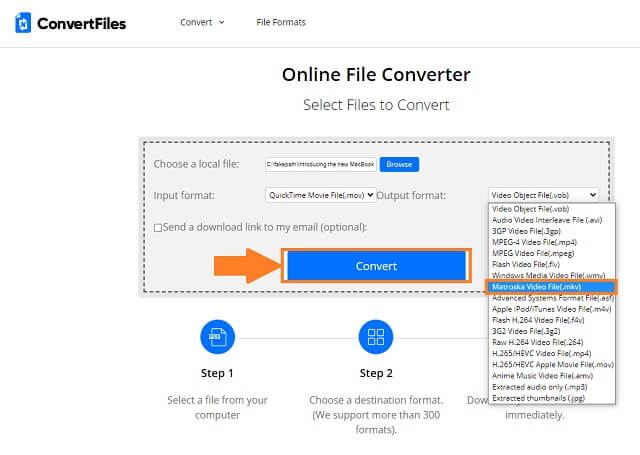Viewport: 640px width, 455px height.
Task: Choose H.265/HEVC Apple Movie File(.mov)
Action: click(551, 364)
